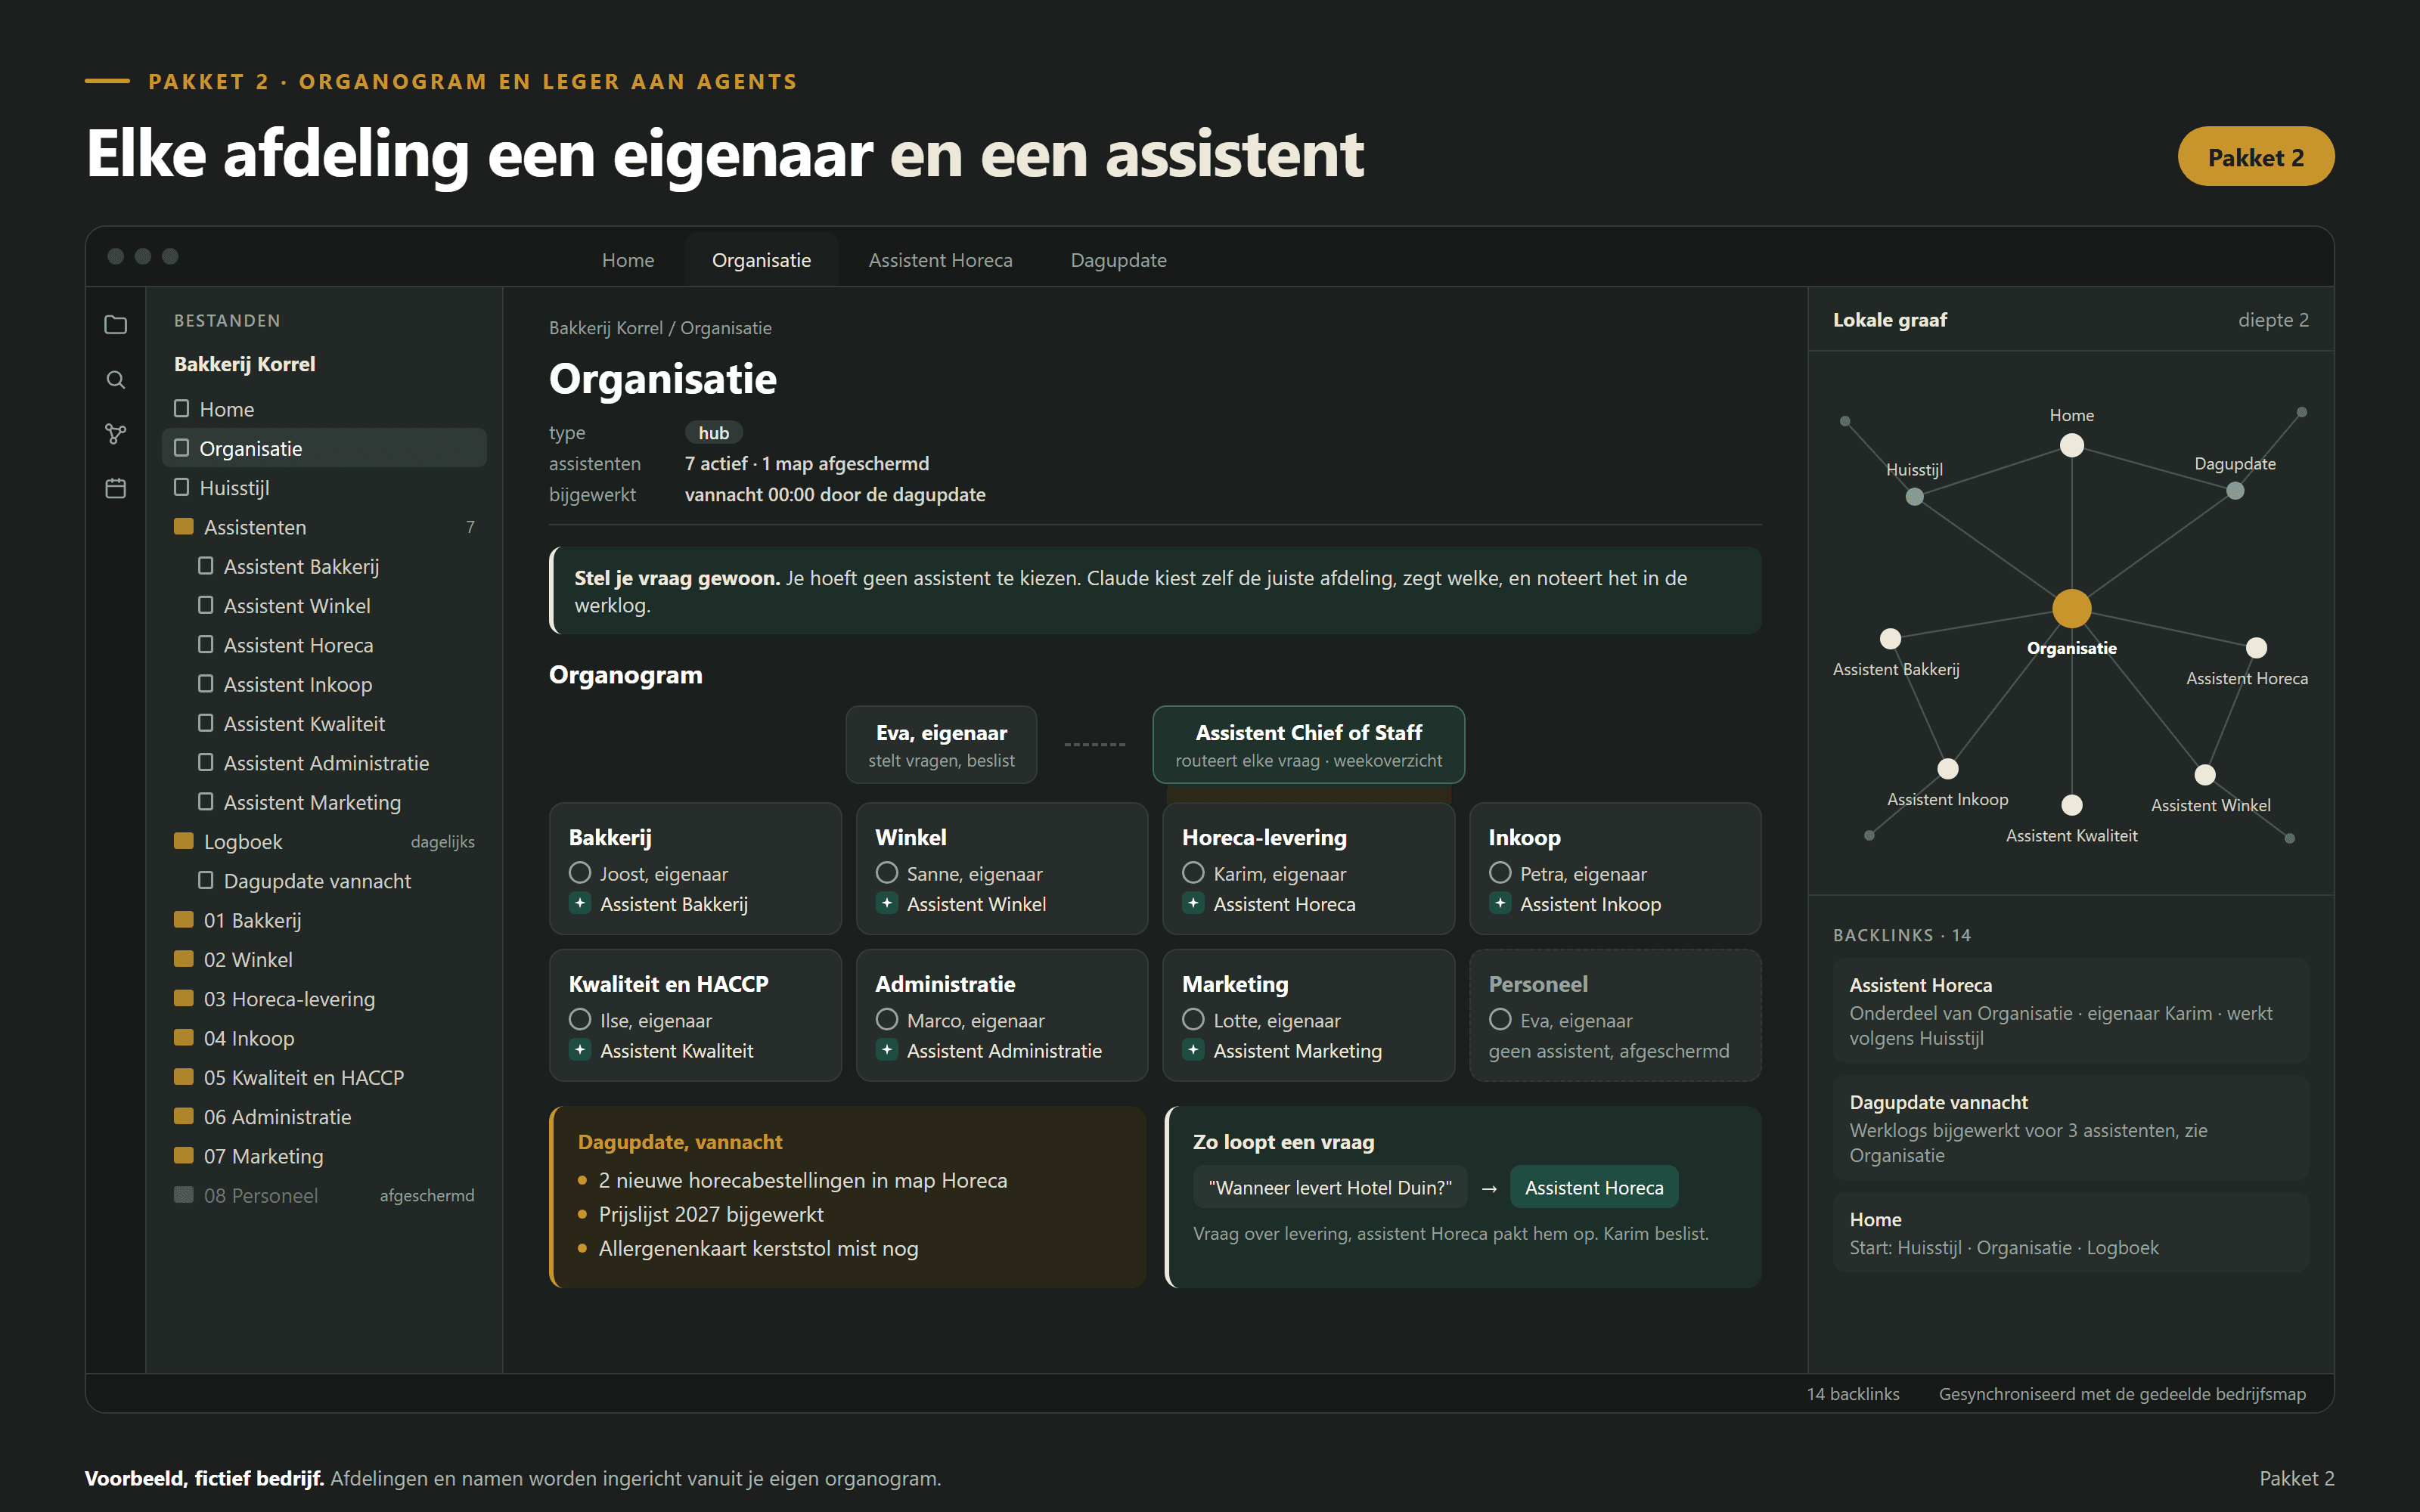The height and width of the screenshot is (1512, 2420).
Task: Select circle next to Ilse, eigenaar
Action: pyautogui.click(x=580, y=1020)
